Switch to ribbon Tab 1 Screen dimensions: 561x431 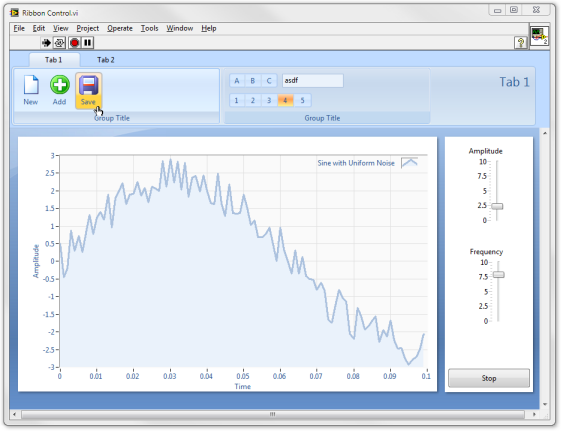click(54, 60)
